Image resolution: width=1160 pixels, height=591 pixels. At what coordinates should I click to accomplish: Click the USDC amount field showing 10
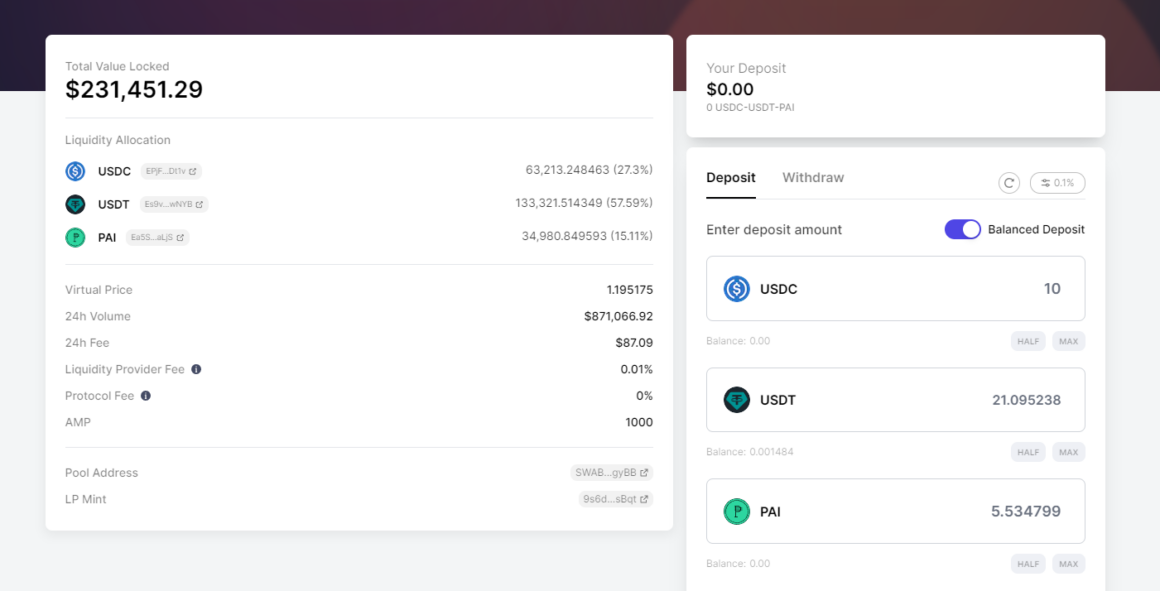pyautogui.click(x=1052, y=289)
